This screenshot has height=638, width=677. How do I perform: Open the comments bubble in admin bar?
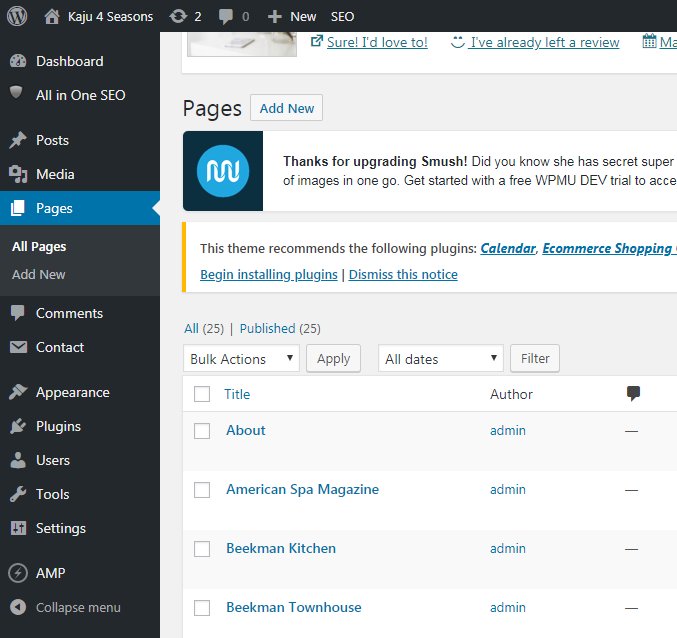[x=225, y=17]
